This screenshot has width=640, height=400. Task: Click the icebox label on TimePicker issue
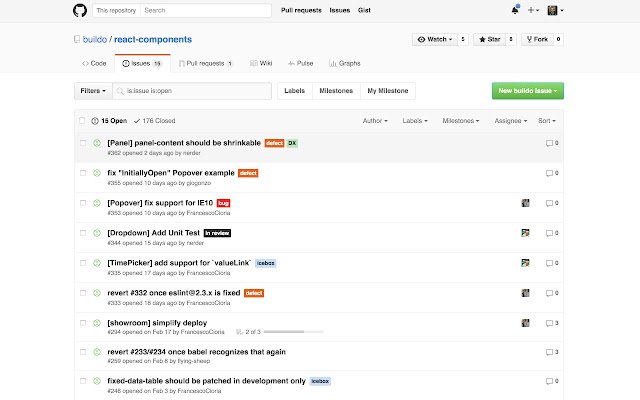[266, 263]
